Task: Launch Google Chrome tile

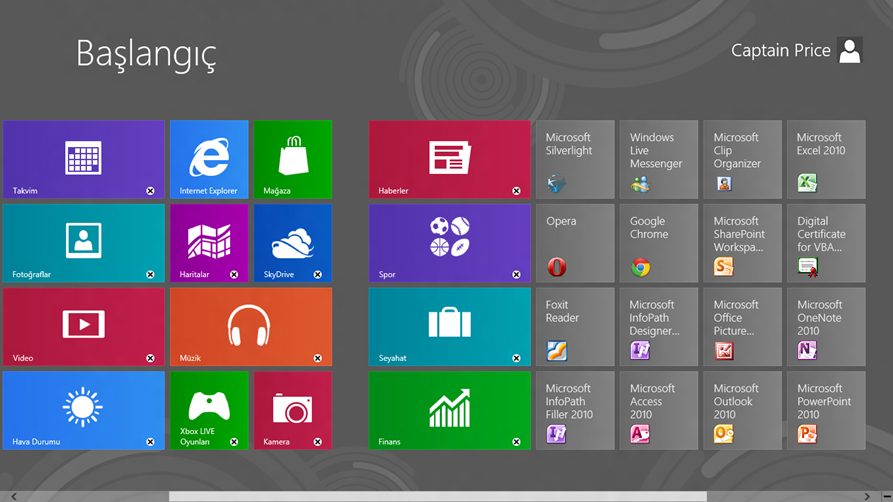Action: (659, 243)
